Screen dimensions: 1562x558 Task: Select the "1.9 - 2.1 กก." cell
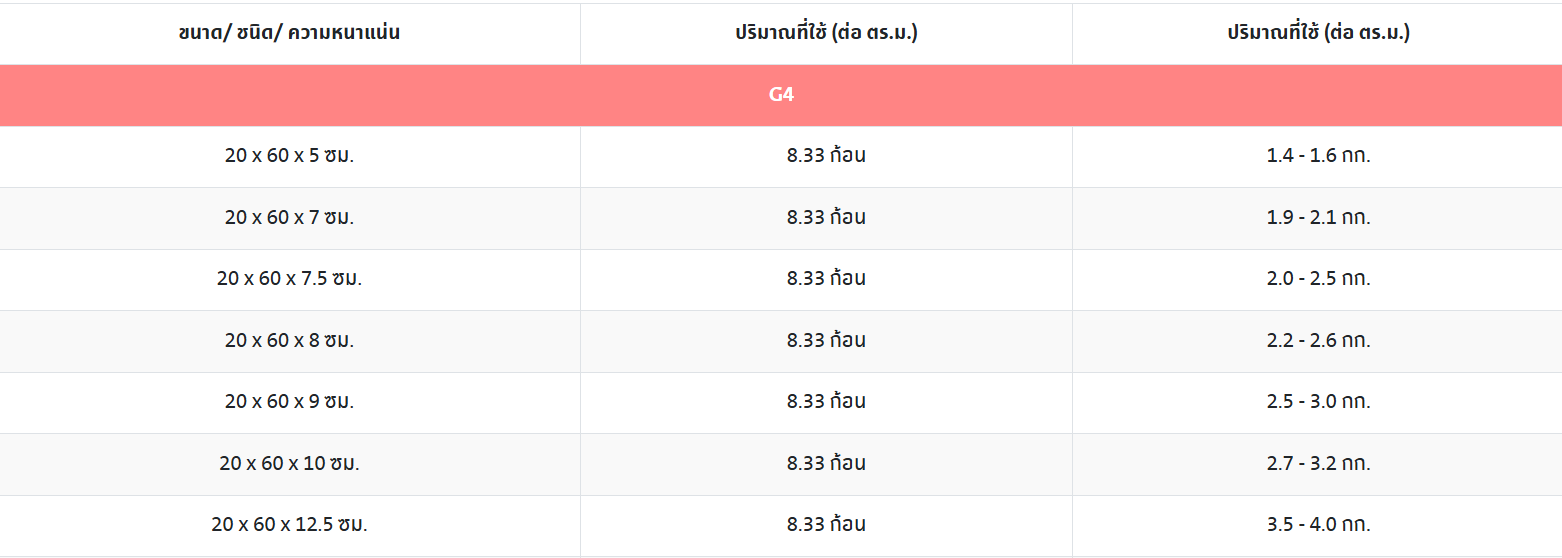pos(1318,217)
